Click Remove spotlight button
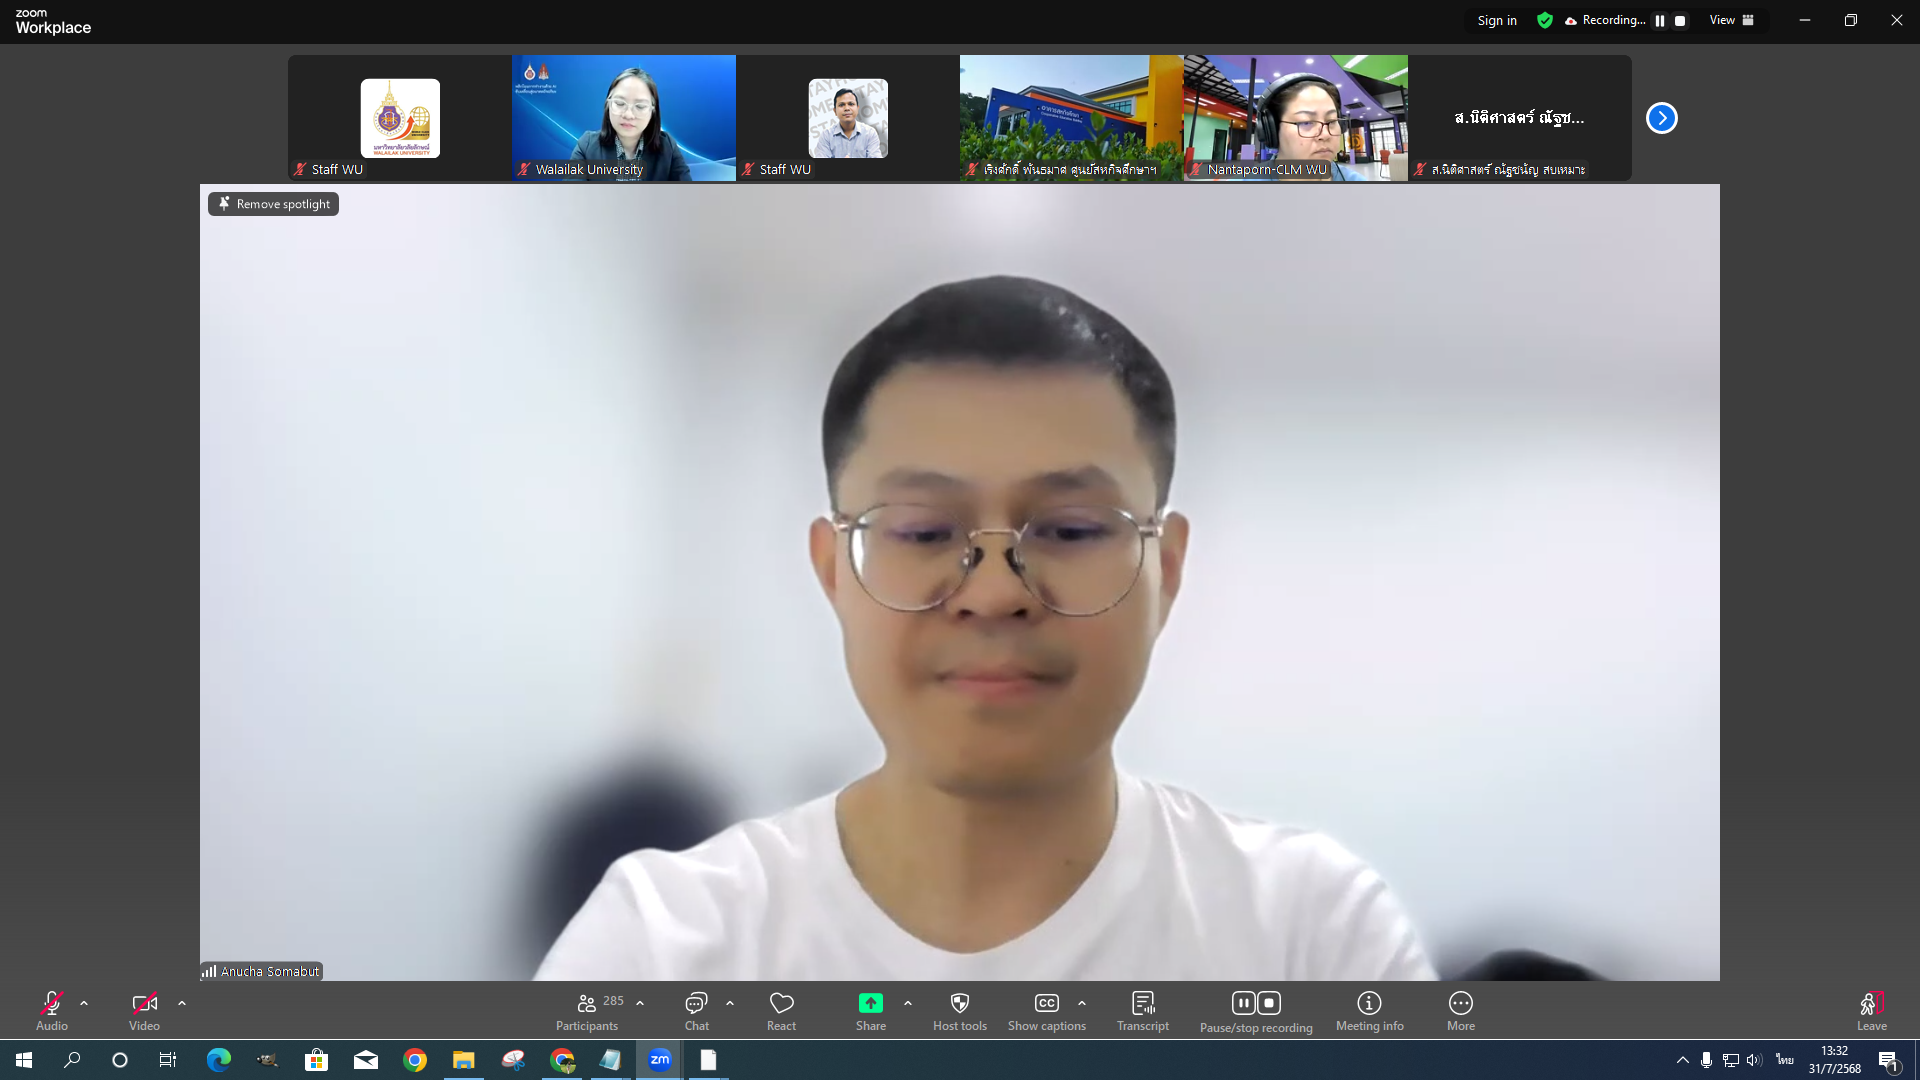 click(273, 204)
